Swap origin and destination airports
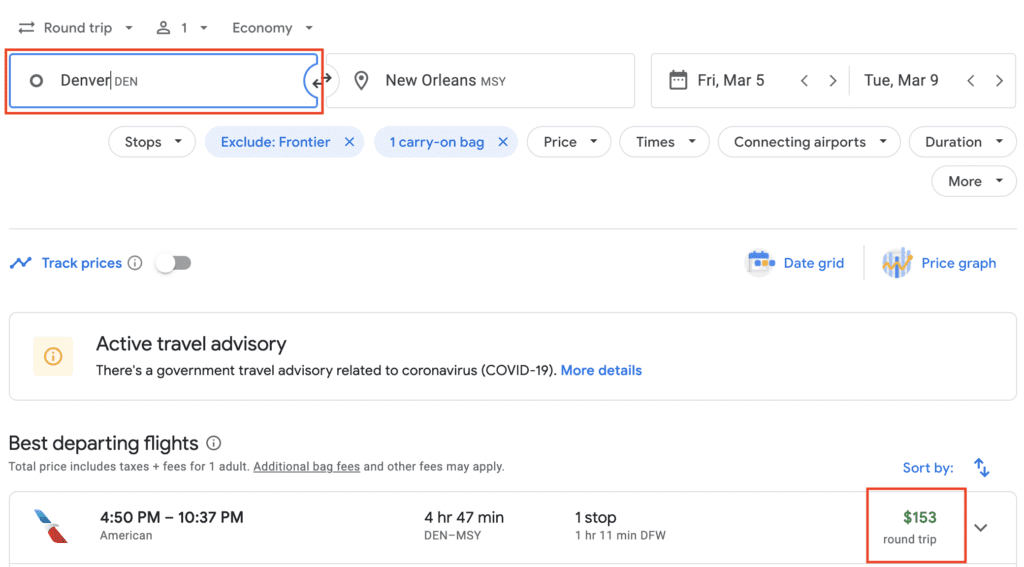The height and width of the screenshot is (567, 1024). point(322,80)
